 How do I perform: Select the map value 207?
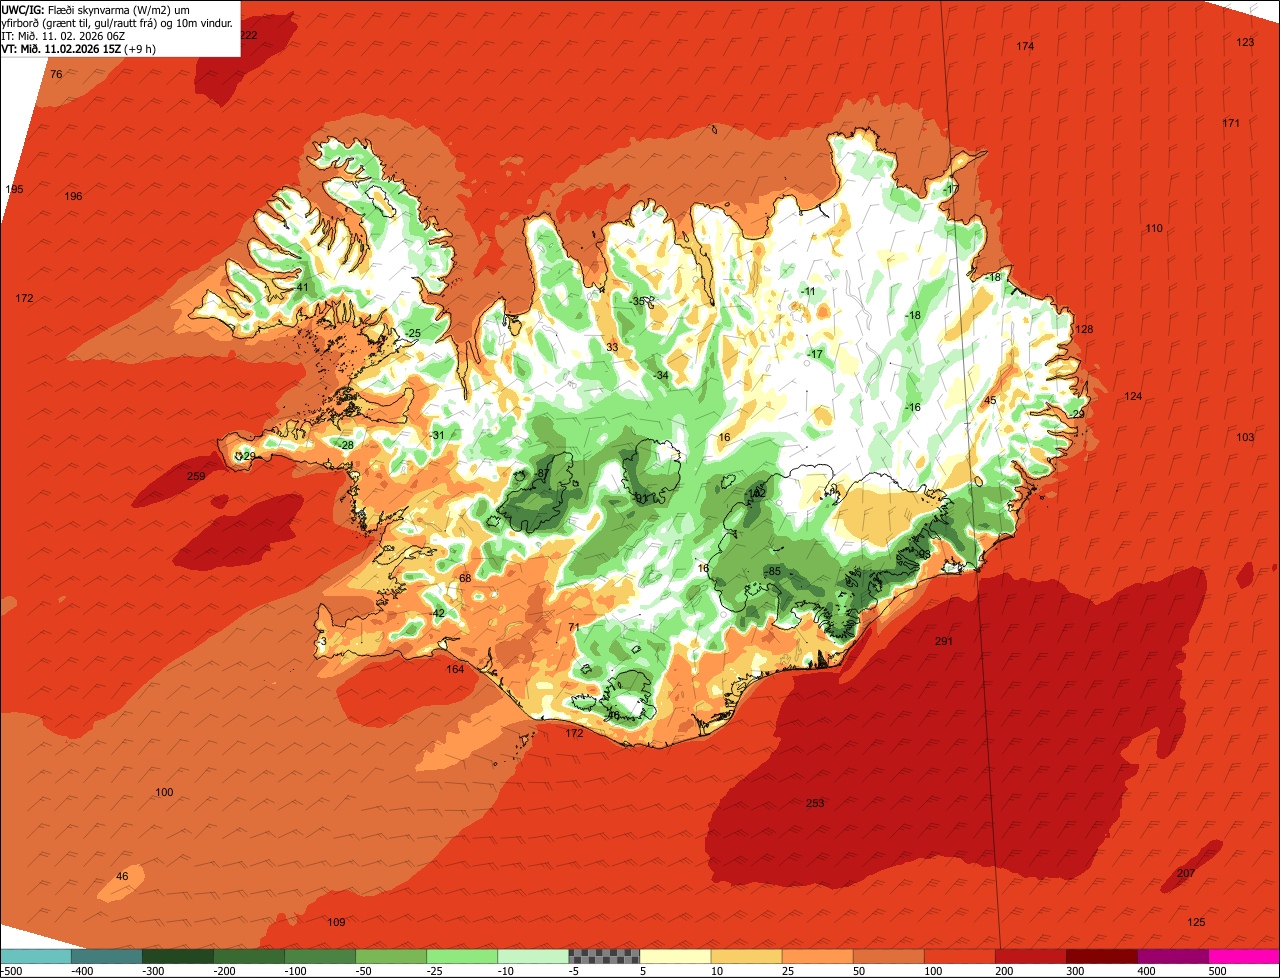click(1186, 873)
